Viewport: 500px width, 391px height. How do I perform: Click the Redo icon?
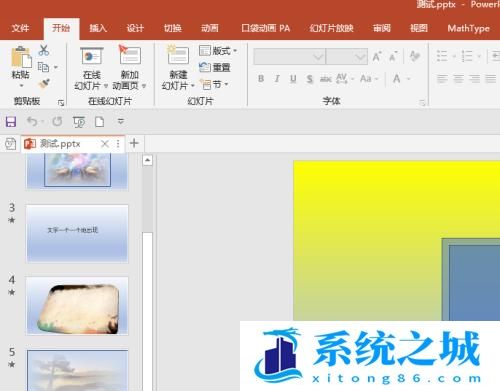pyautogui.click(x=57, y=122)
